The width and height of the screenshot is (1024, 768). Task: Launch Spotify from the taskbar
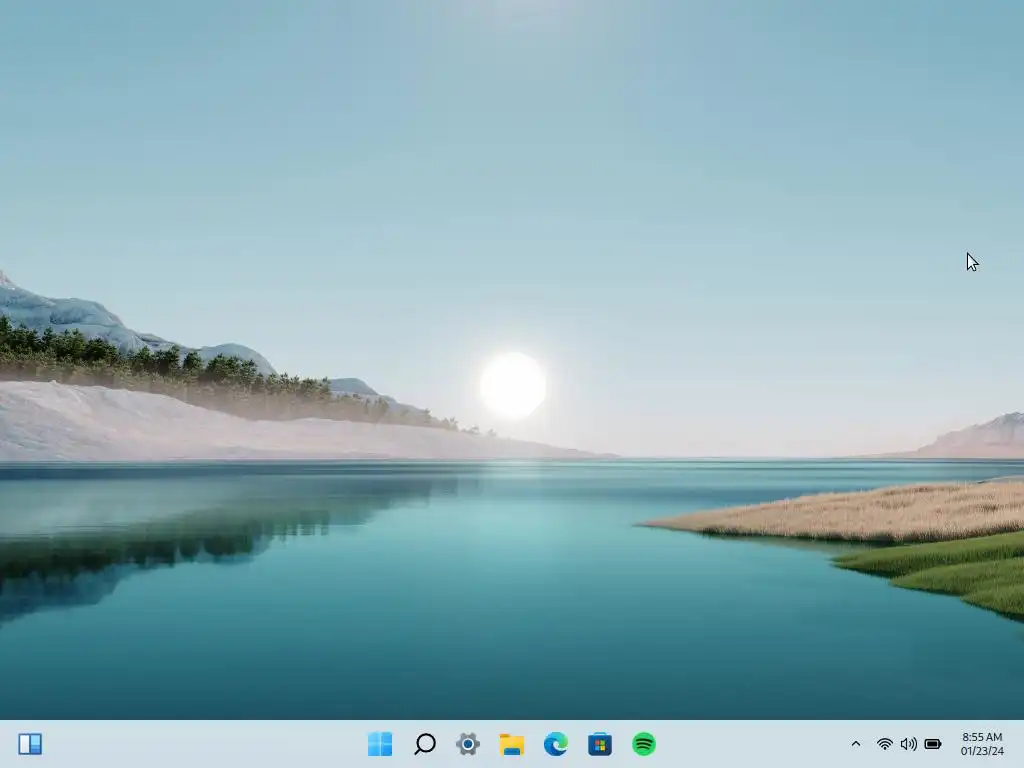tap(644, 744)
